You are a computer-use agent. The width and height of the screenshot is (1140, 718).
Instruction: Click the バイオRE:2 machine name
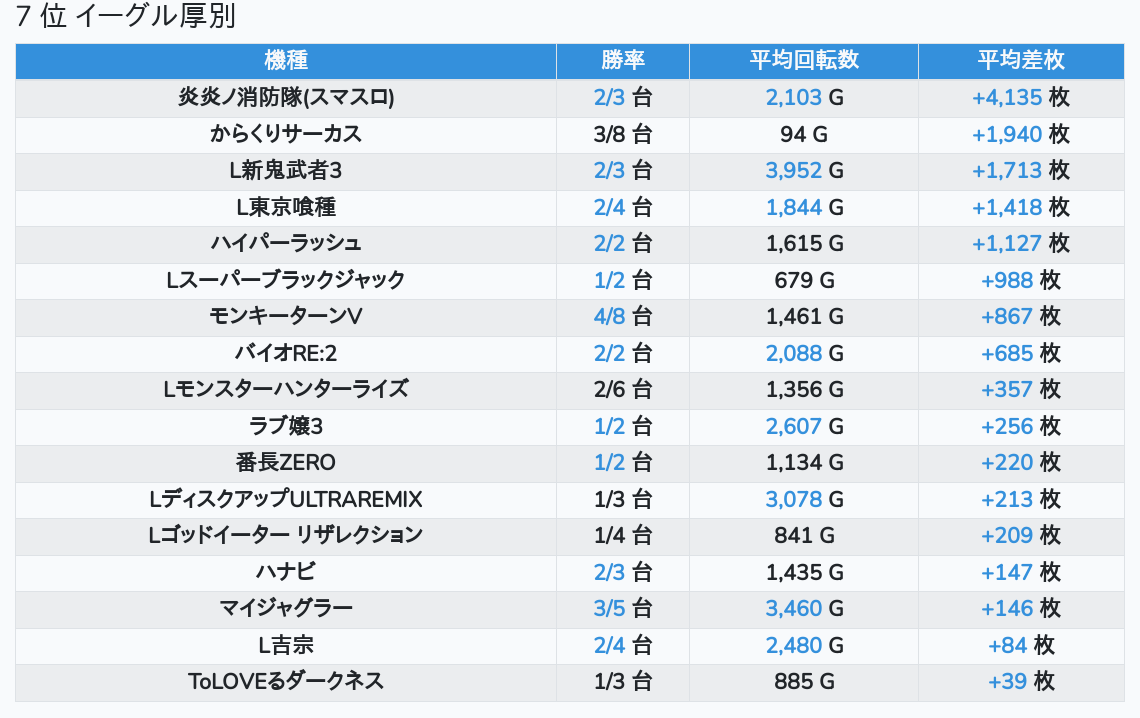tap(286, 353)
